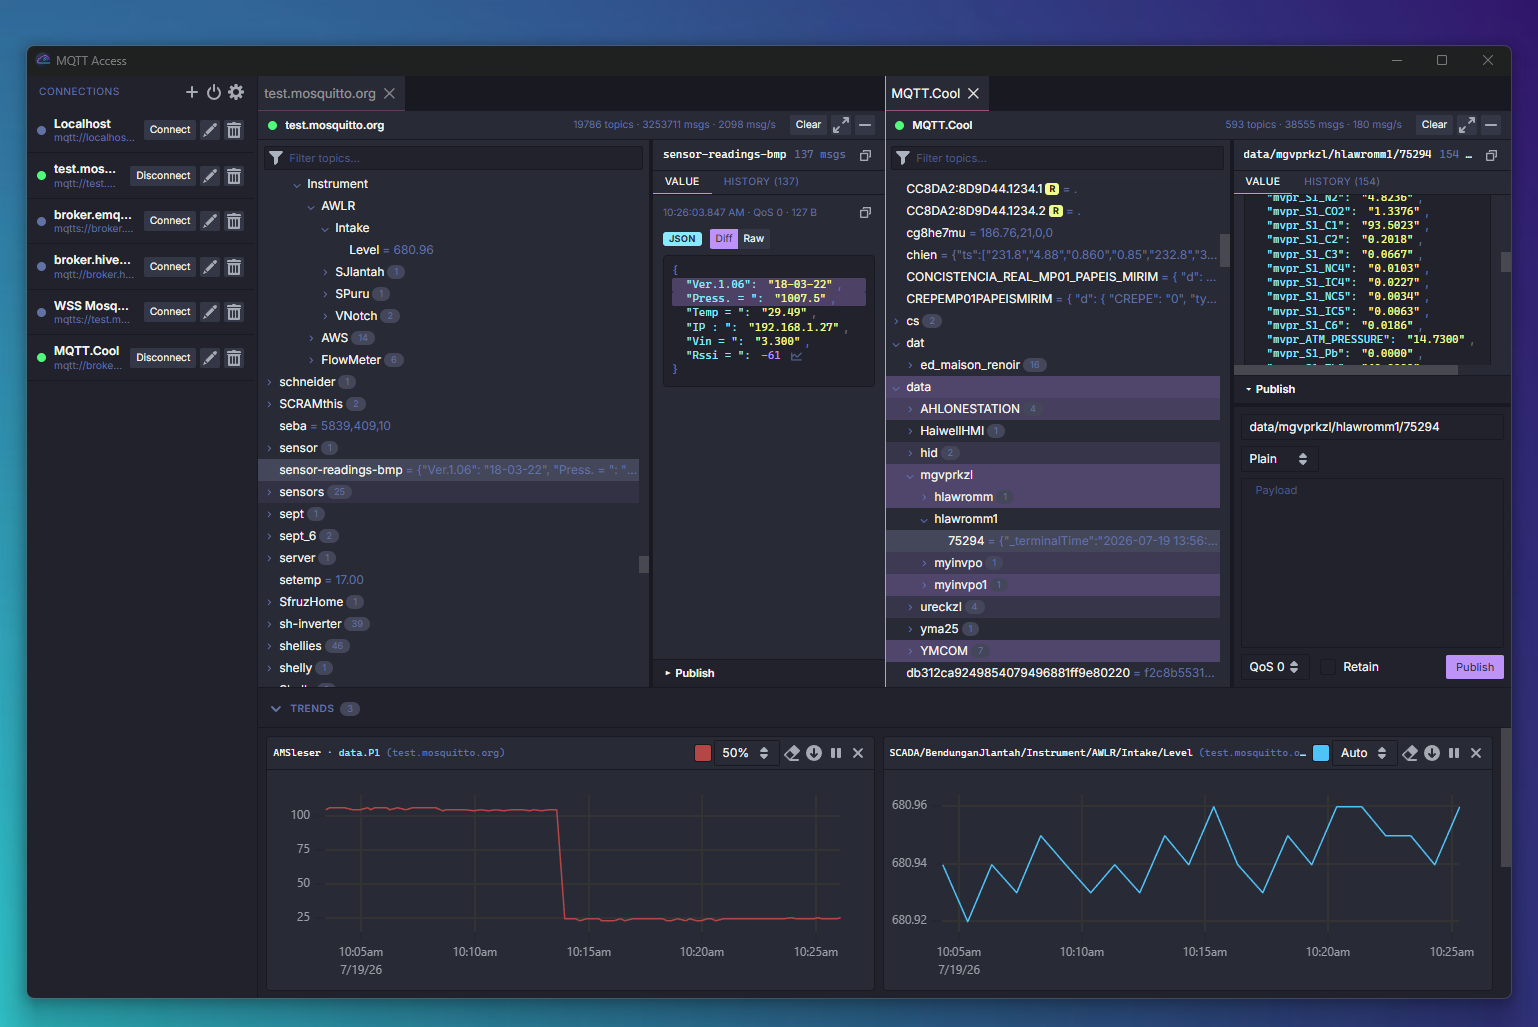Edit the WSS Mosq connection
This screenshot has height=1027, width=1538.
pyautogui.click(x=210, y=312)
